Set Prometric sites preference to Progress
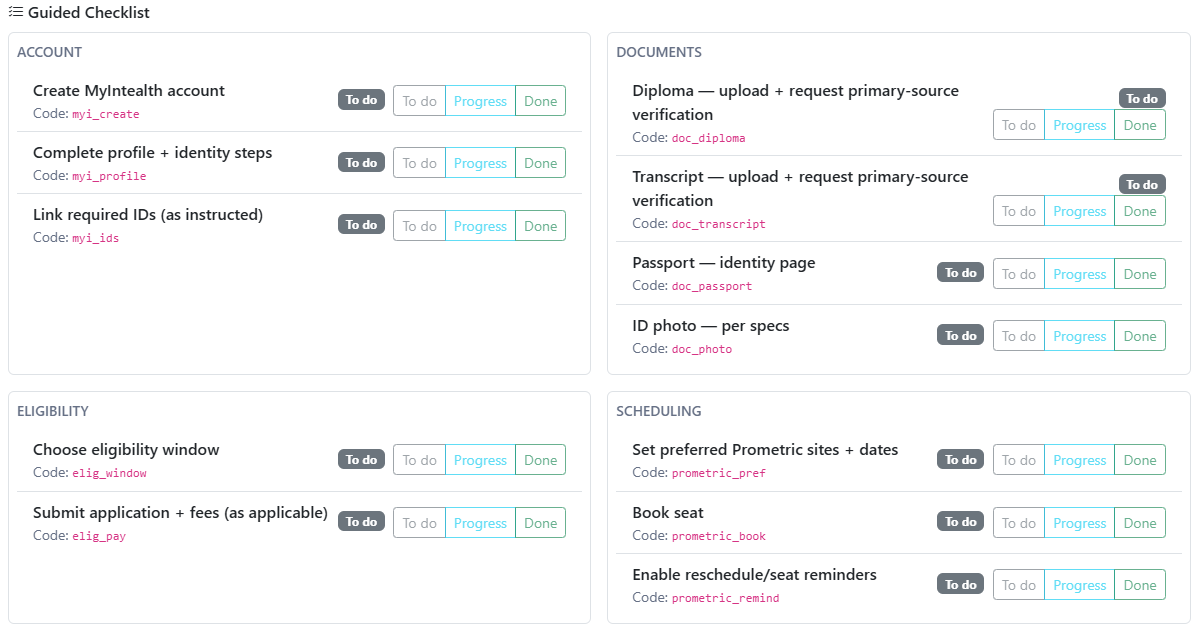The width and height of the screenshot is (1202, 632). 1079,460
